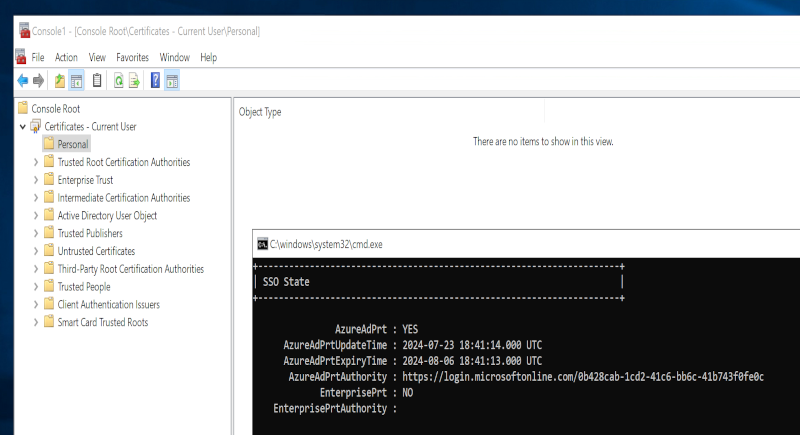800x435 pixels.
Task: Open the View menu
Action: tap(97, 58)
